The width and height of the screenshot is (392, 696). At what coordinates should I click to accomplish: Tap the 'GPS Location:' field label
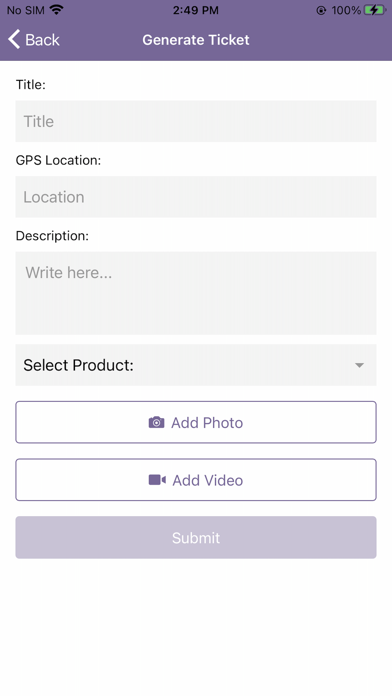(x=58, y=160)
